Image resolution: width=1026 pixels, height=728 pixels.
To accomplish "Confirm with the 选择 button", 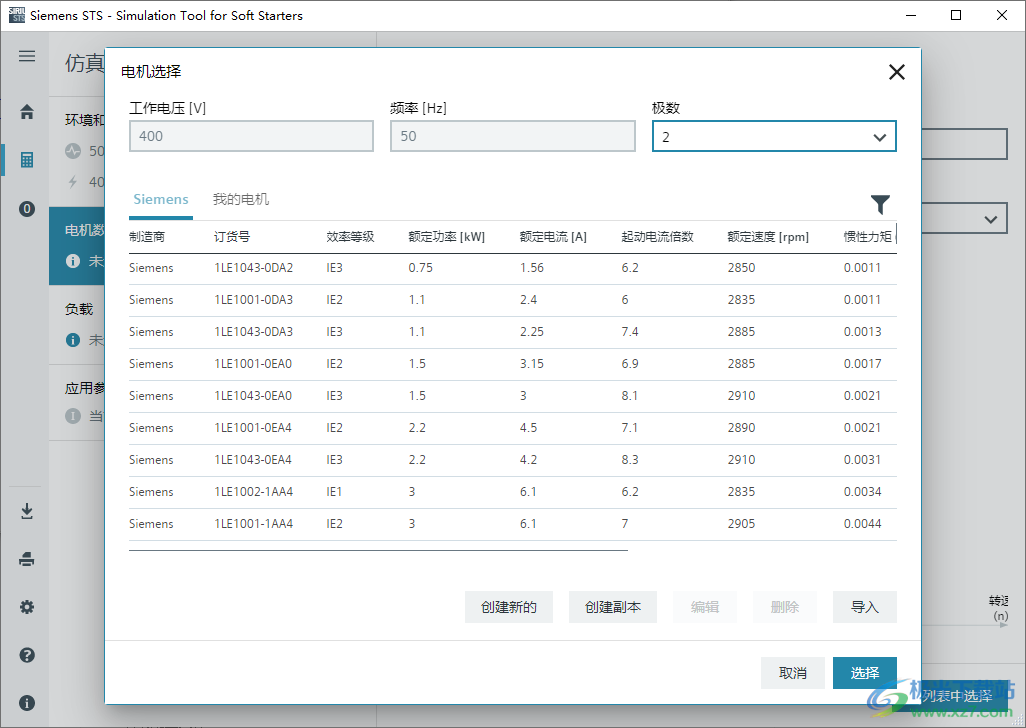I will point(864,673).
